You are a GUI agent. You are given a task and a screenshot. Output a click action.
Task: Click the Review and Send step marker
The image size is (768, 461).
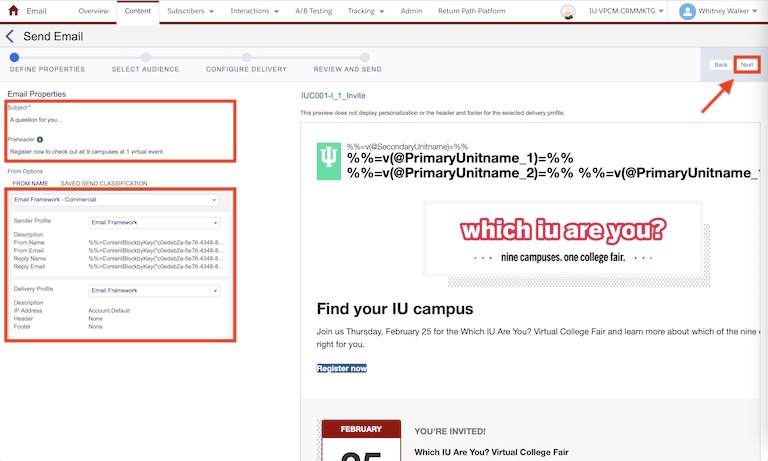(364, 57)
